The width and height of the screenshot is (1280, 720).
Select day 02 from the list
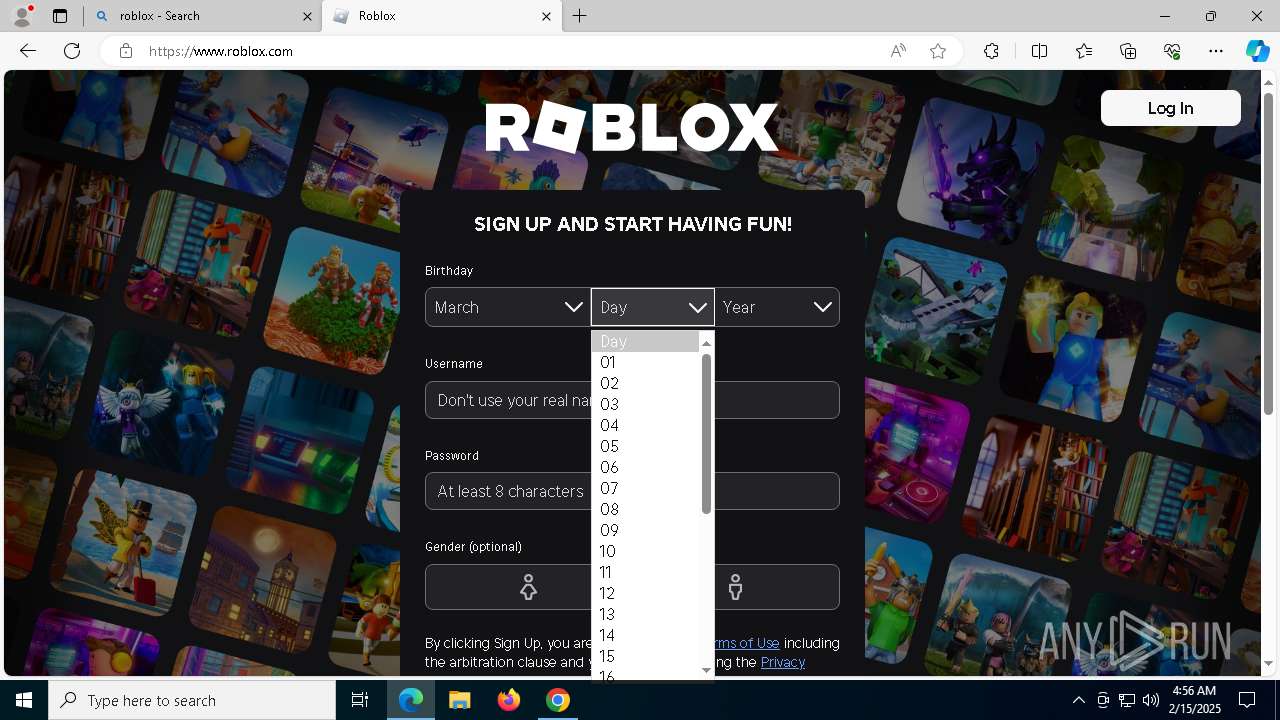coord(645,383)
